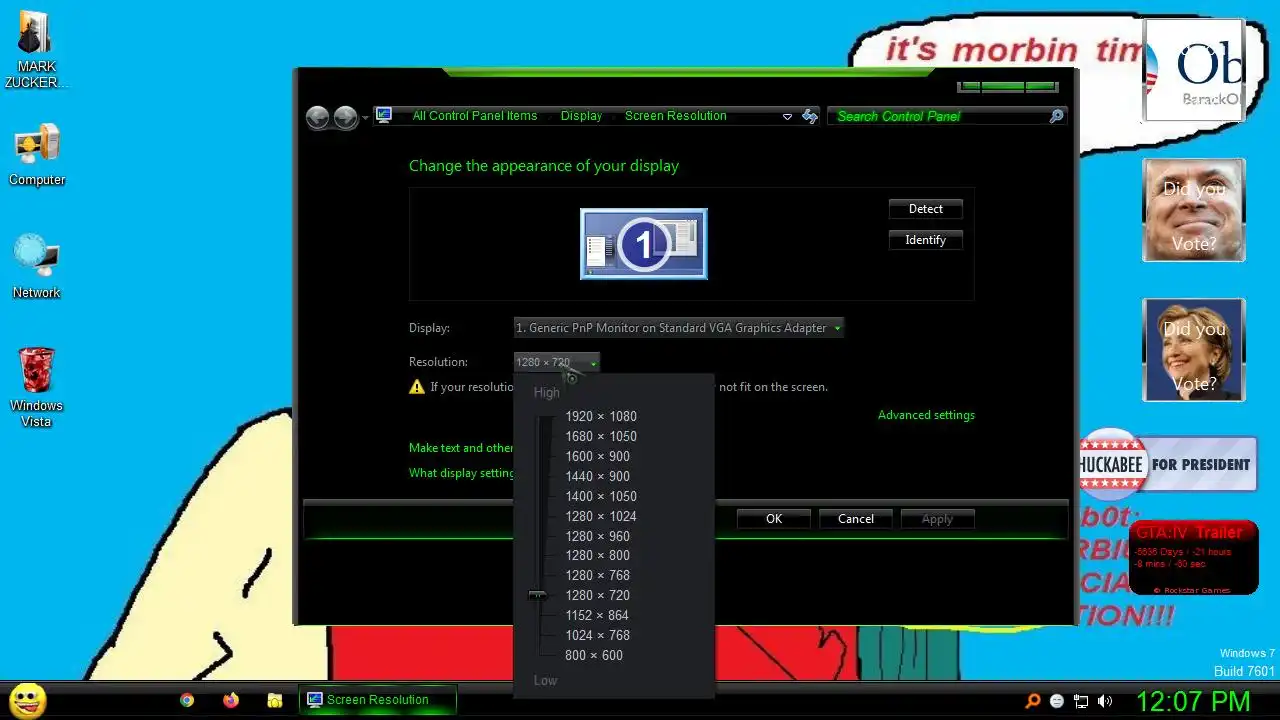Choose 1280 × 800 resolution
1280x720 pixels.
598,555
